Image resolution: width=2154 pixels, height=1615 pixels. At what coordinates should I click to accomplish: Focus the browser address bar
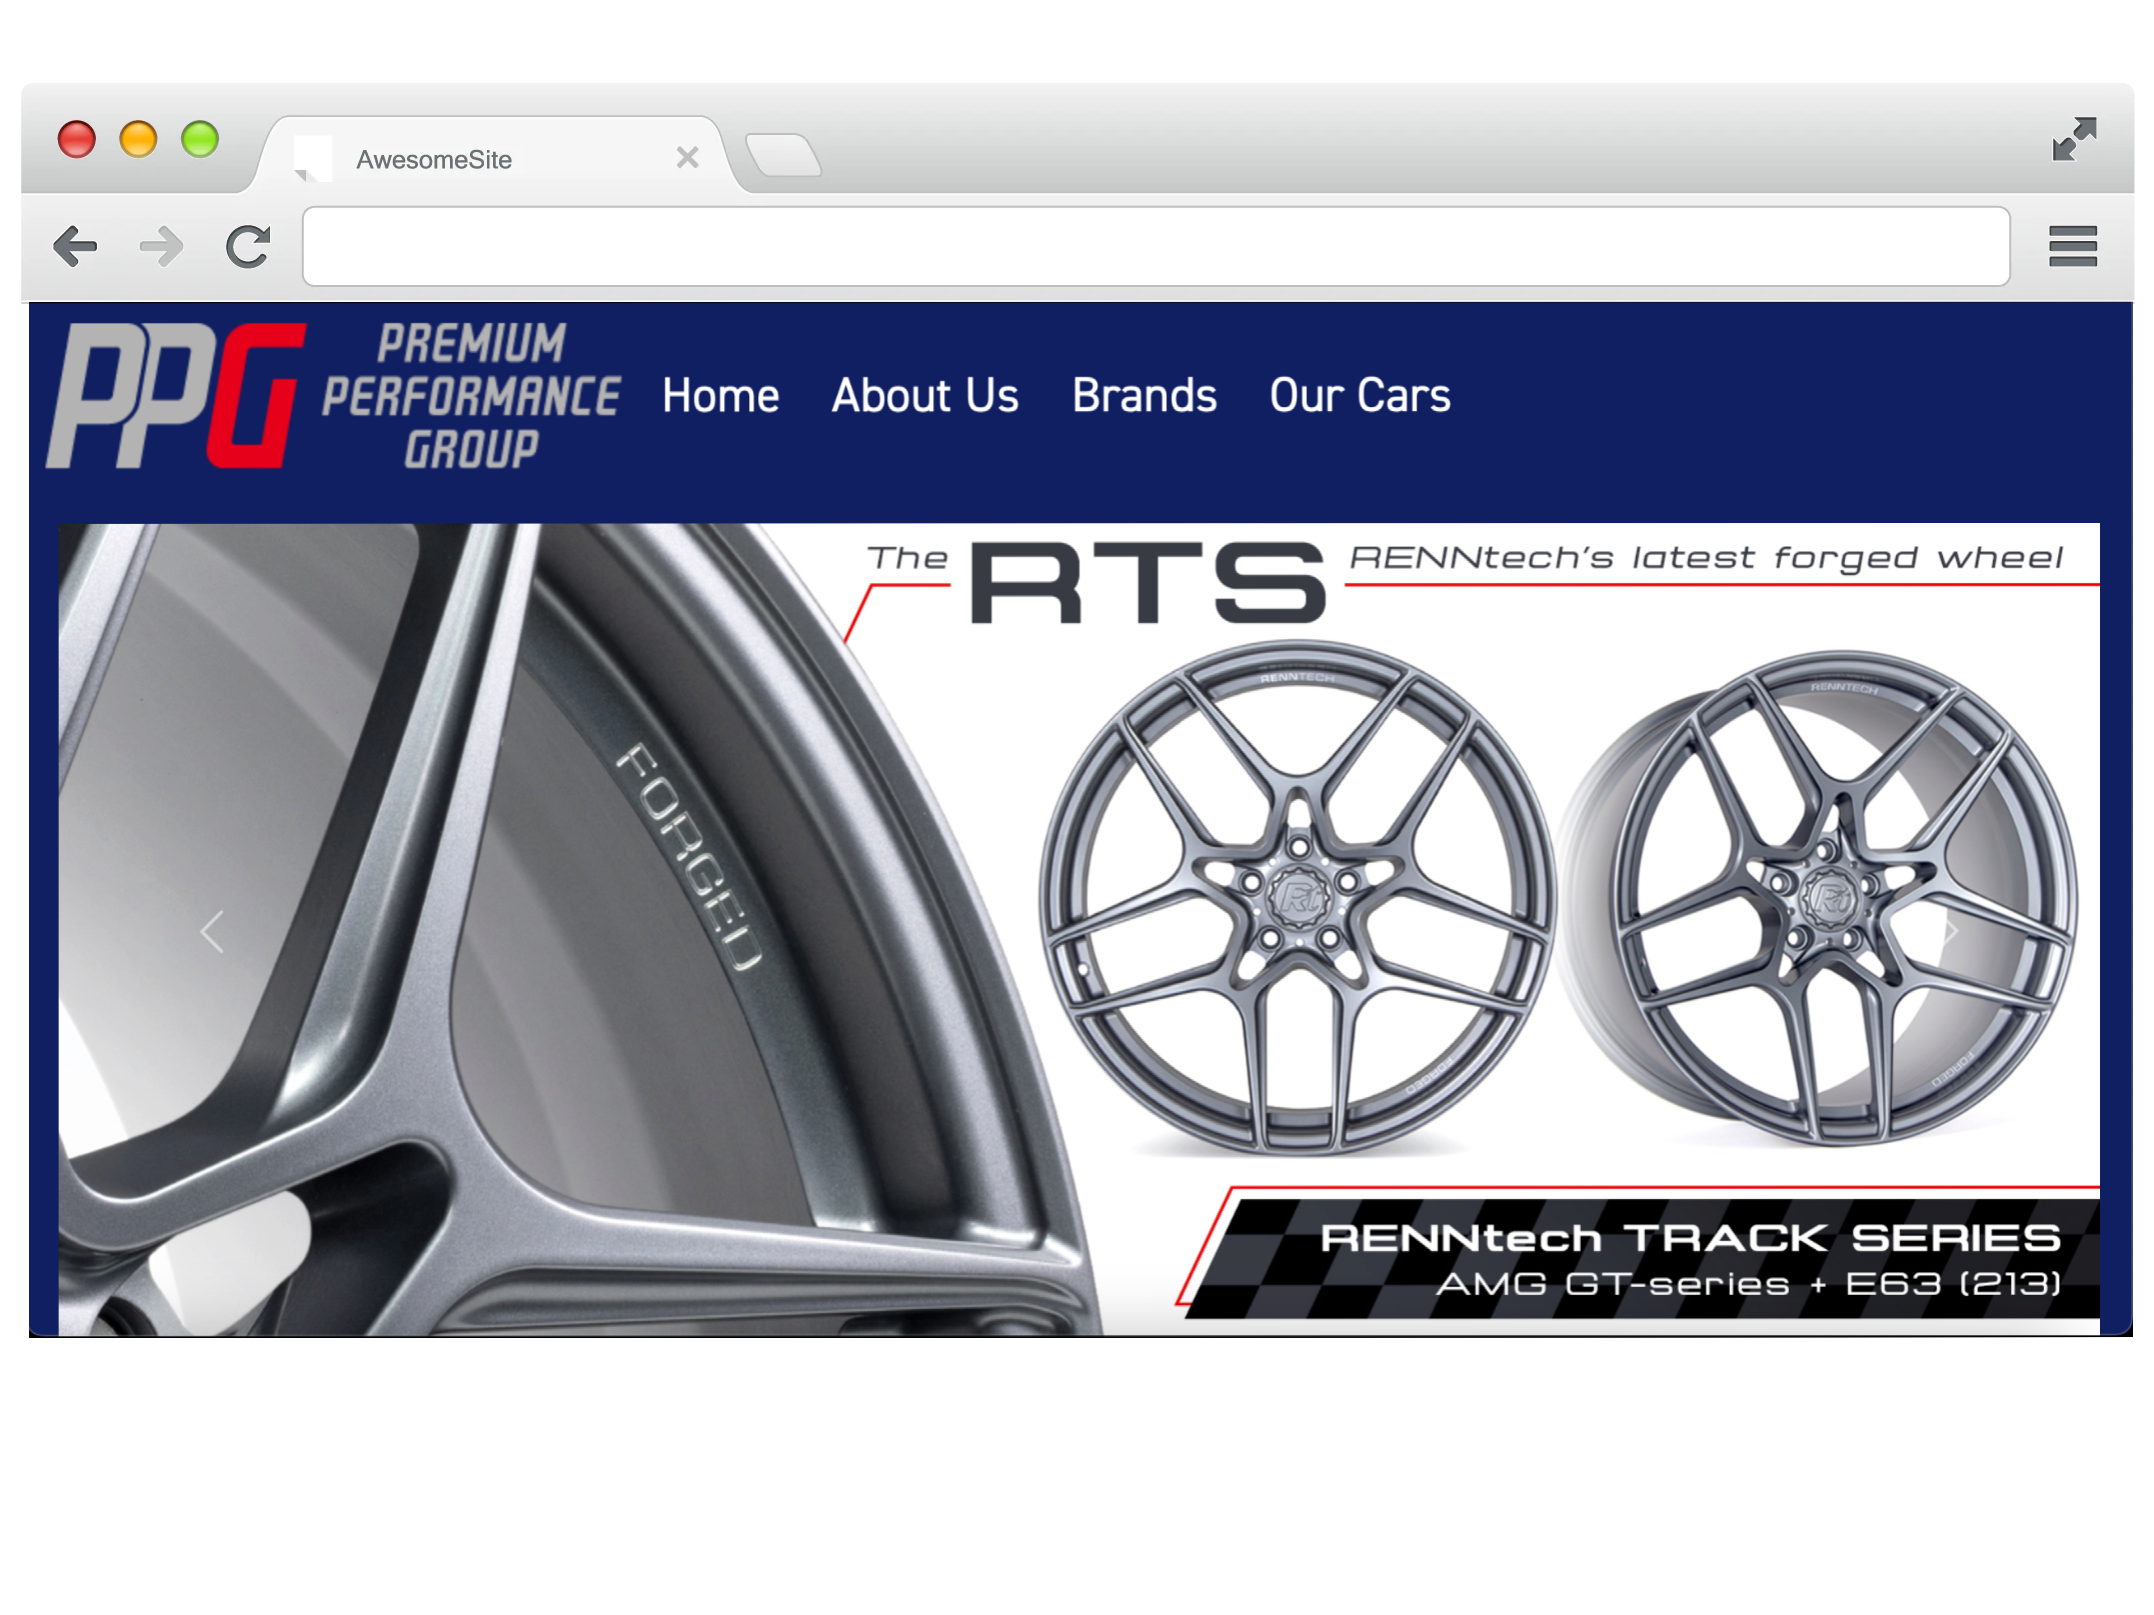point(1156,246)
